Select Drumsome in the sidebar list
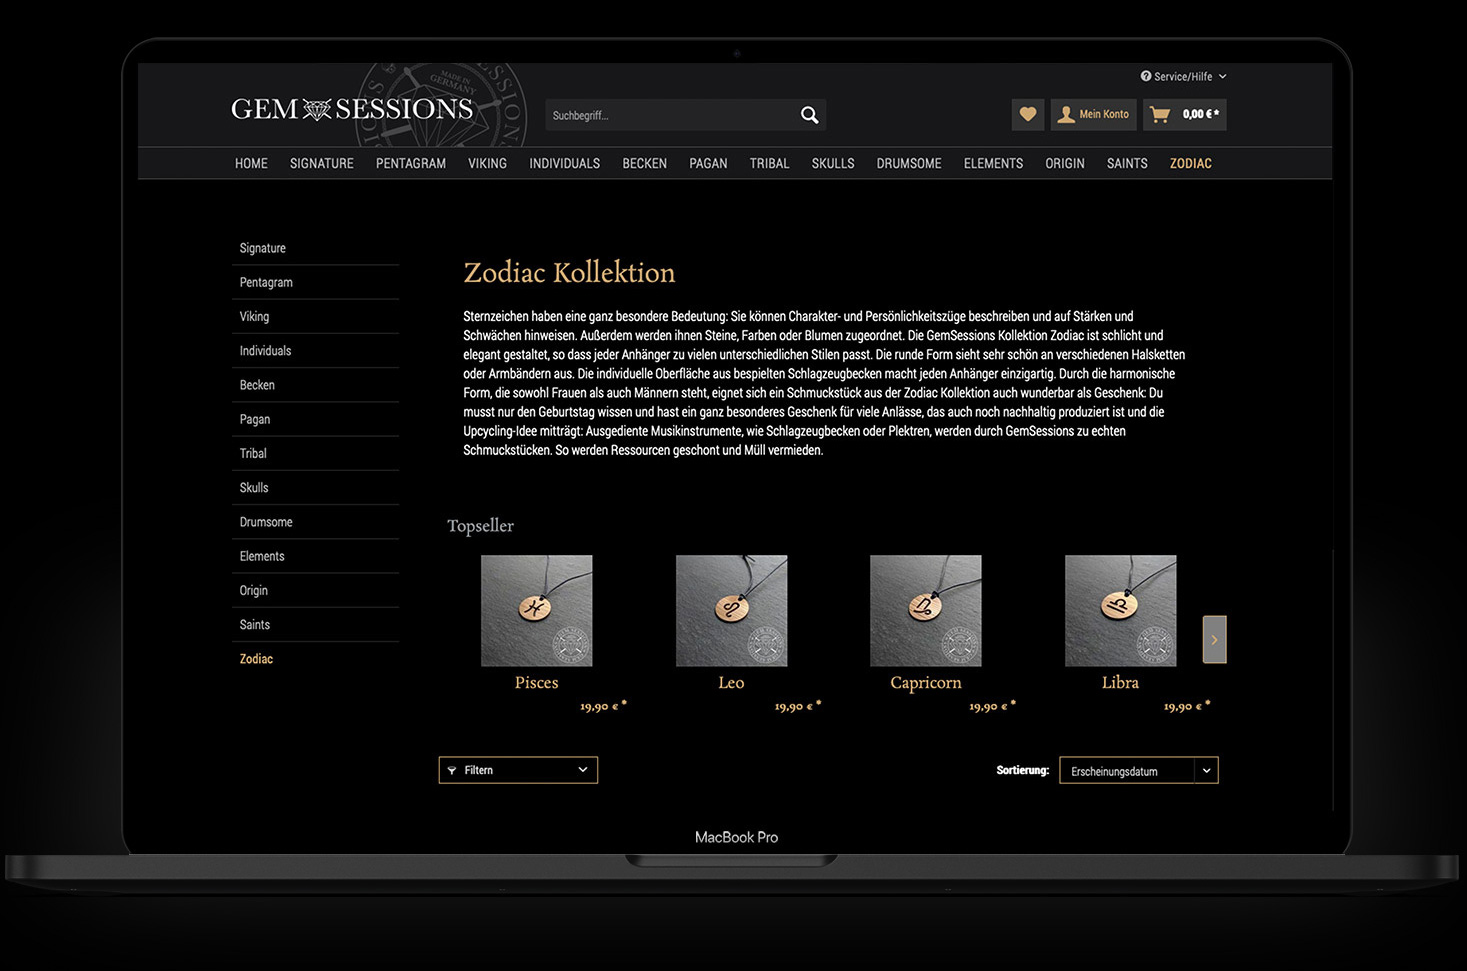 point(266,522)
